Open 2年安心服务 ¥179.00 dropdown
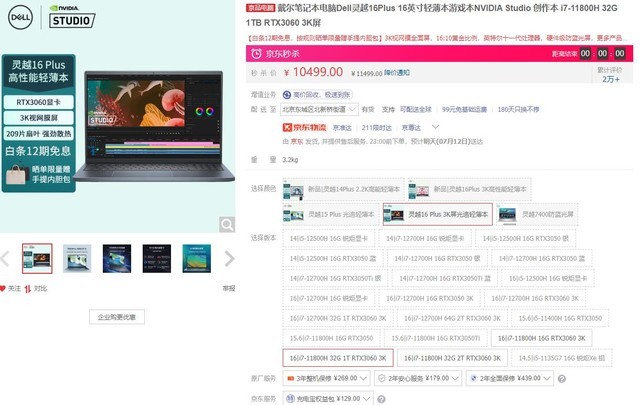Viewport: 640px width, 405px height. (418, 378)
